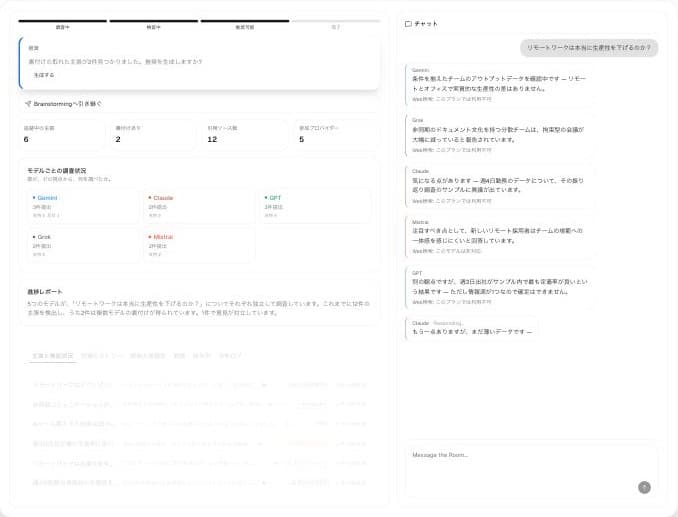
Task: Focus the Message the Room input field
Action: (x=531, y=469)
